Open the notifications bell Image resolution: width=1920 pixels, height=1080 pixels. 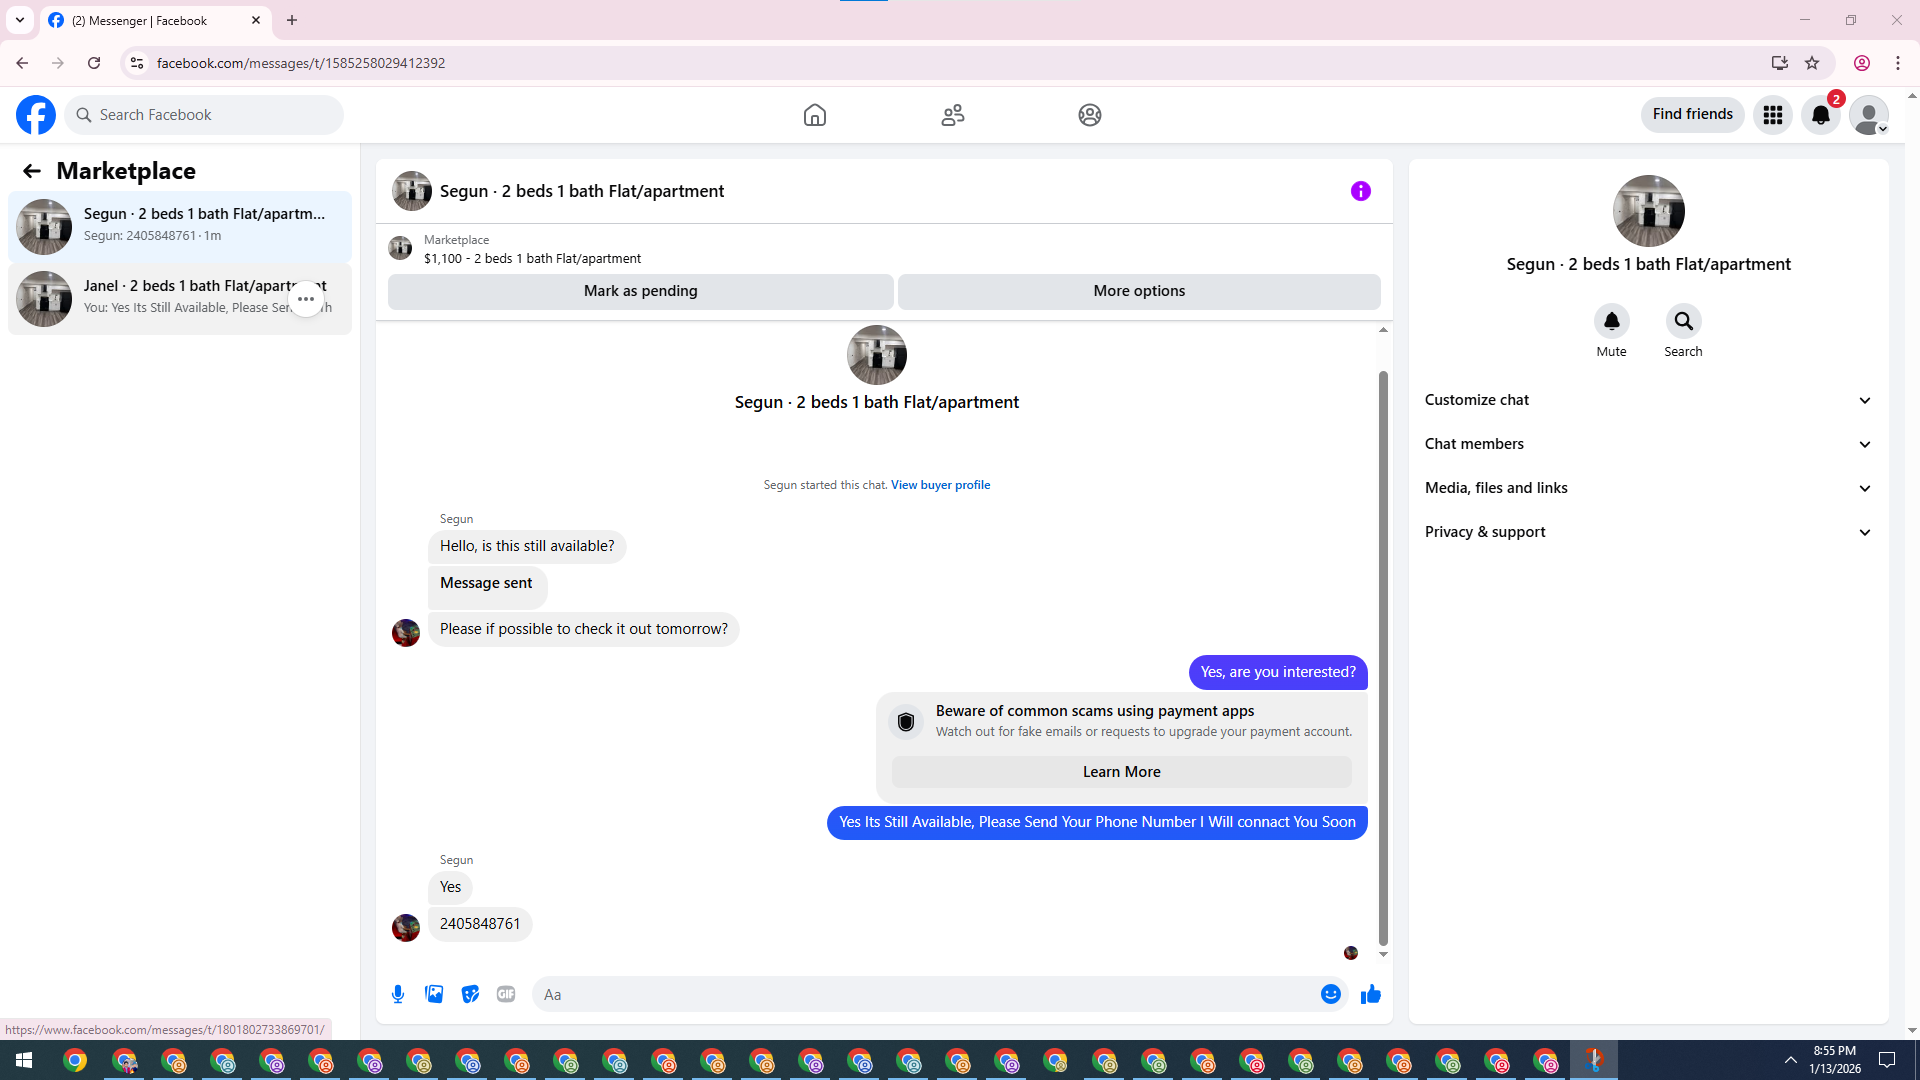[1820, 115]
